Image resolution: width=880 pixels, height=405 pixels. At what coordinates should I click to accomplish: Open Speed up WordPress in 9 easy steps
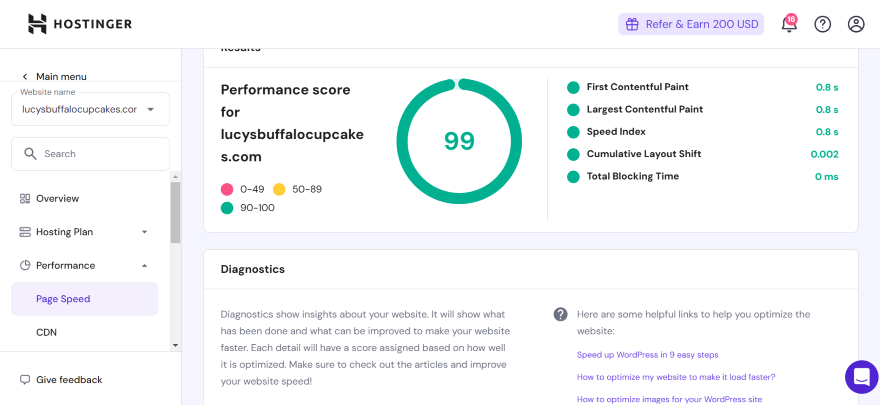(648, 355)
